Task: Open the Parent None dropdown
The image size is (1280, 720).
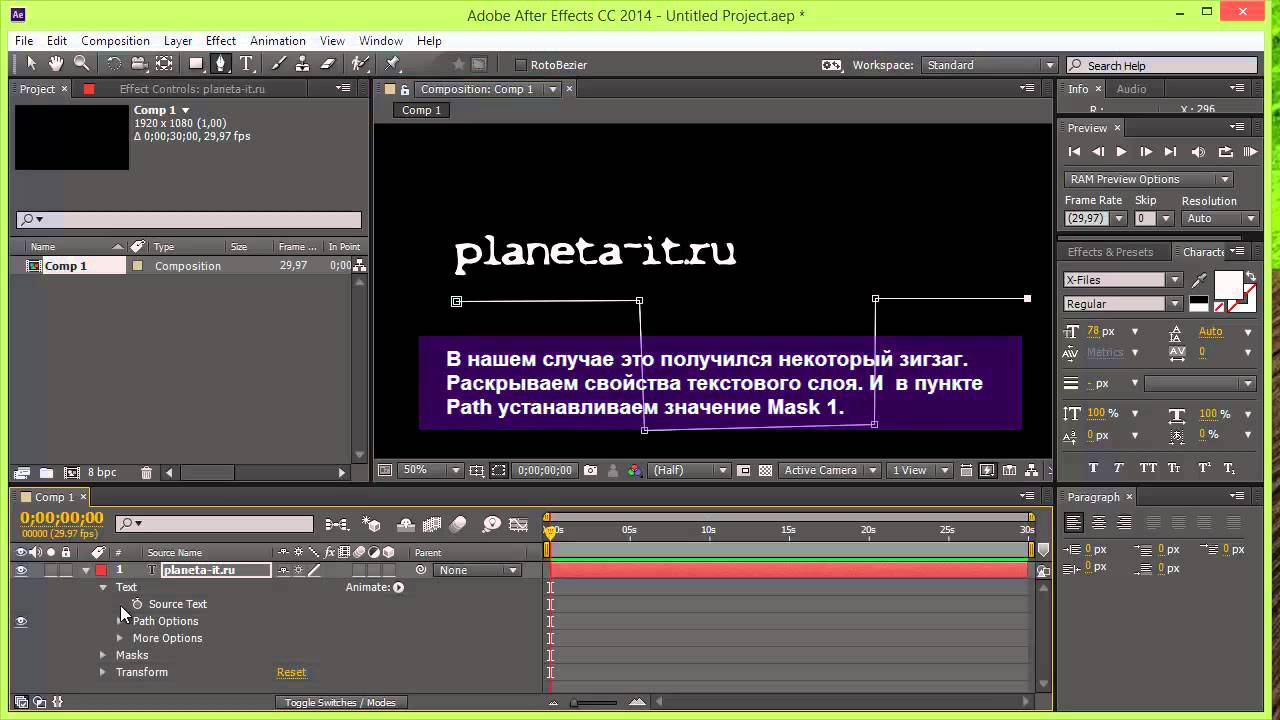Action: [477, 570]
